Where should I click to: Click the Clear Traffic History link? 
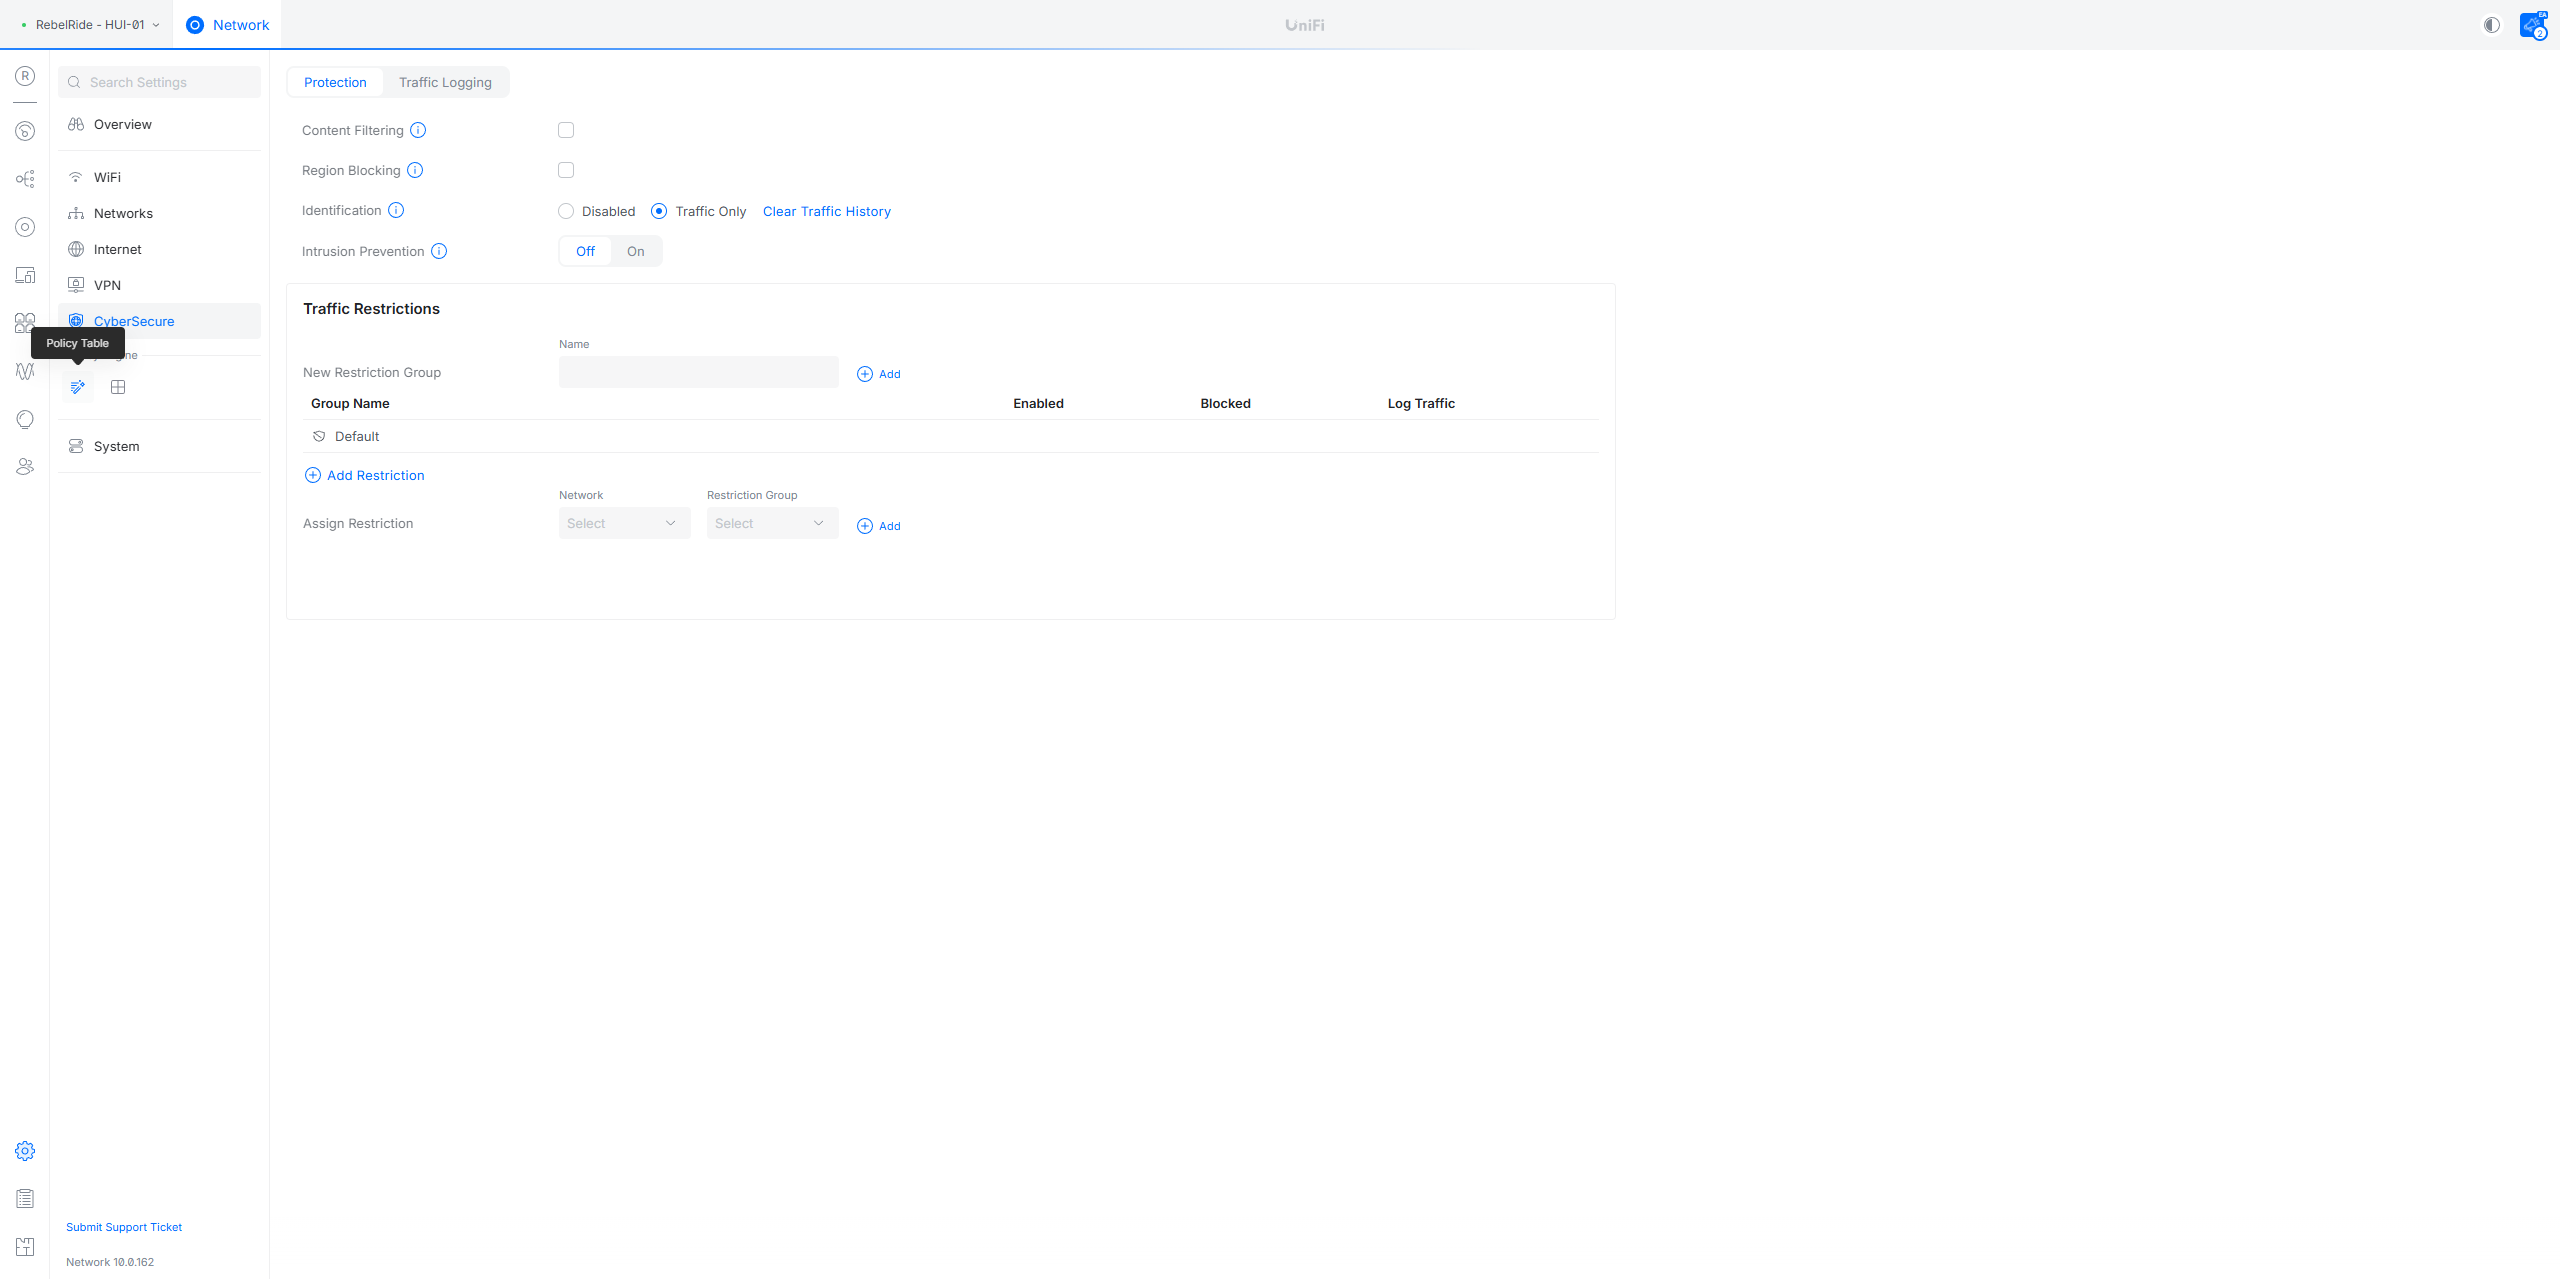tap(826, 211)
